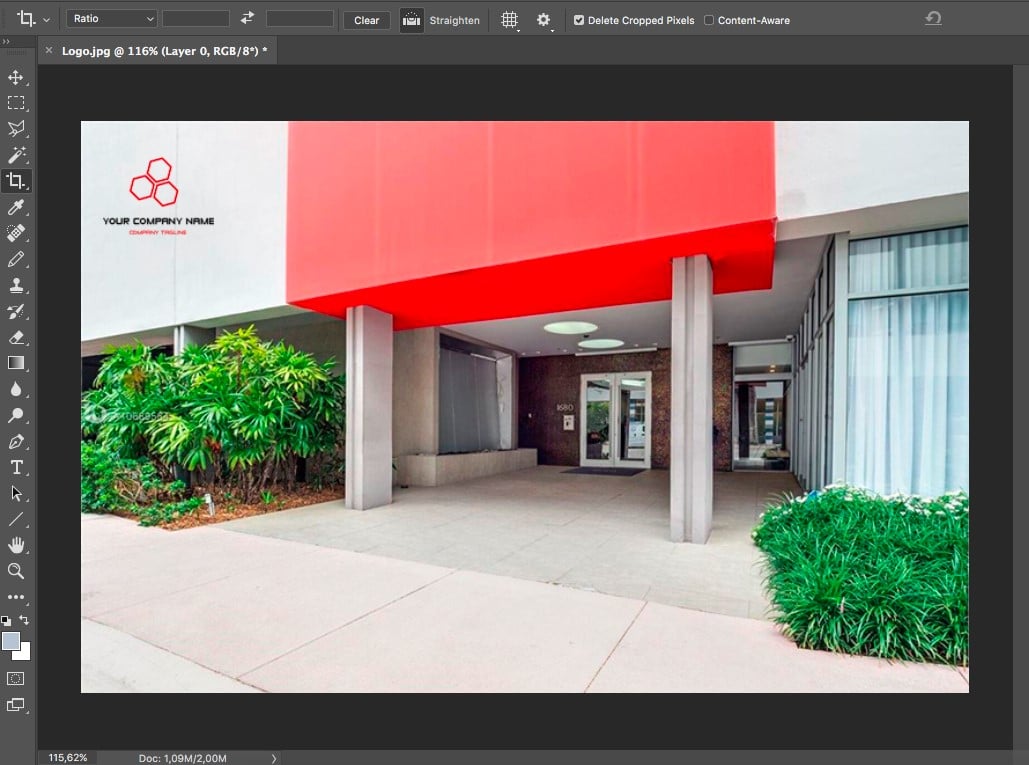Activate the Eyedropper tool

point(16,207)
